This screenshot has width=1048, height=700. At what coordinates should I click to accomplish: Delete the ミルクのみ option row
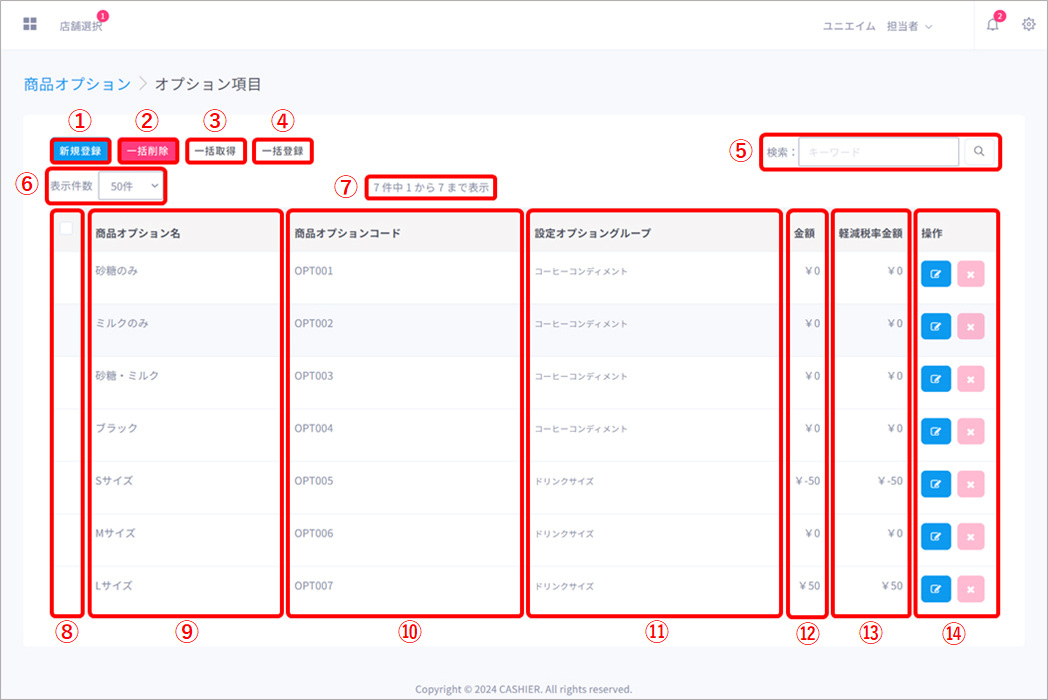(970, 327)
